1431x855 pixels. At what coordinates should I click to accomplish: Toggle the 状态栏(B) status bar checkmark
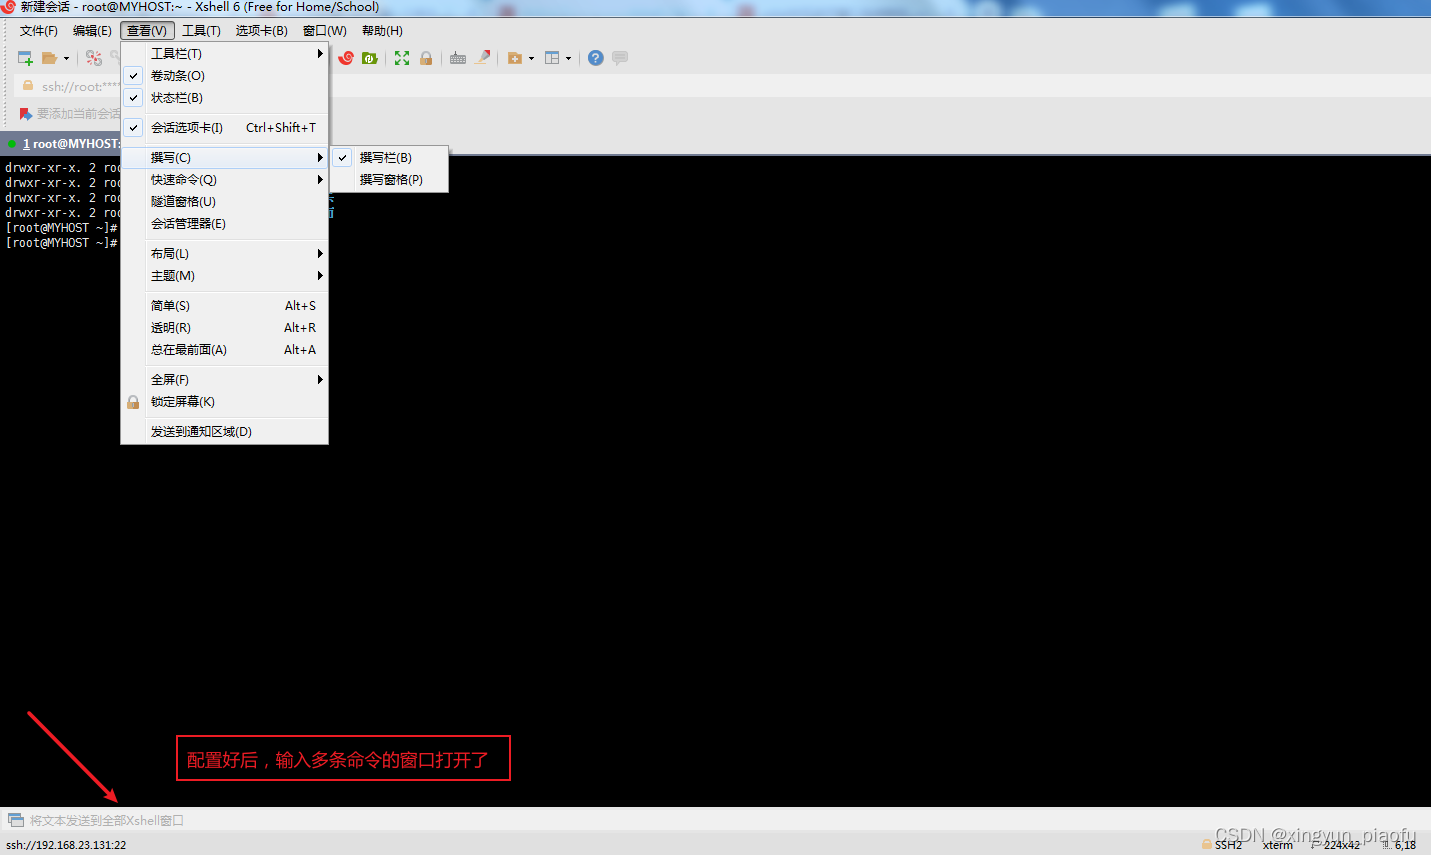pos(133,98)
